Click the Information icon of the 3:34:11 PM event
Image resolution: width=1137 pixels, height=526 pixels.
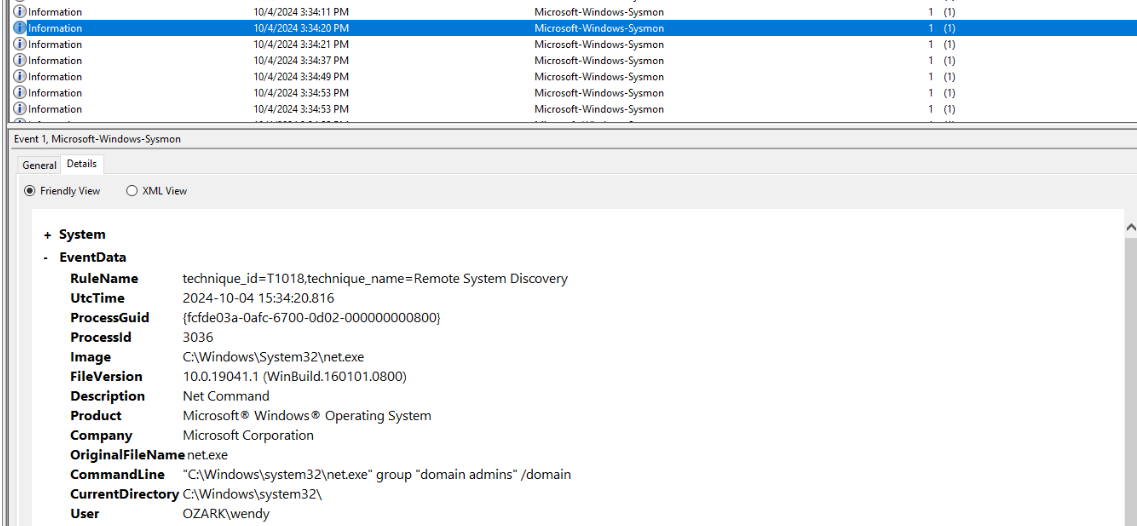tap(20, 12)
